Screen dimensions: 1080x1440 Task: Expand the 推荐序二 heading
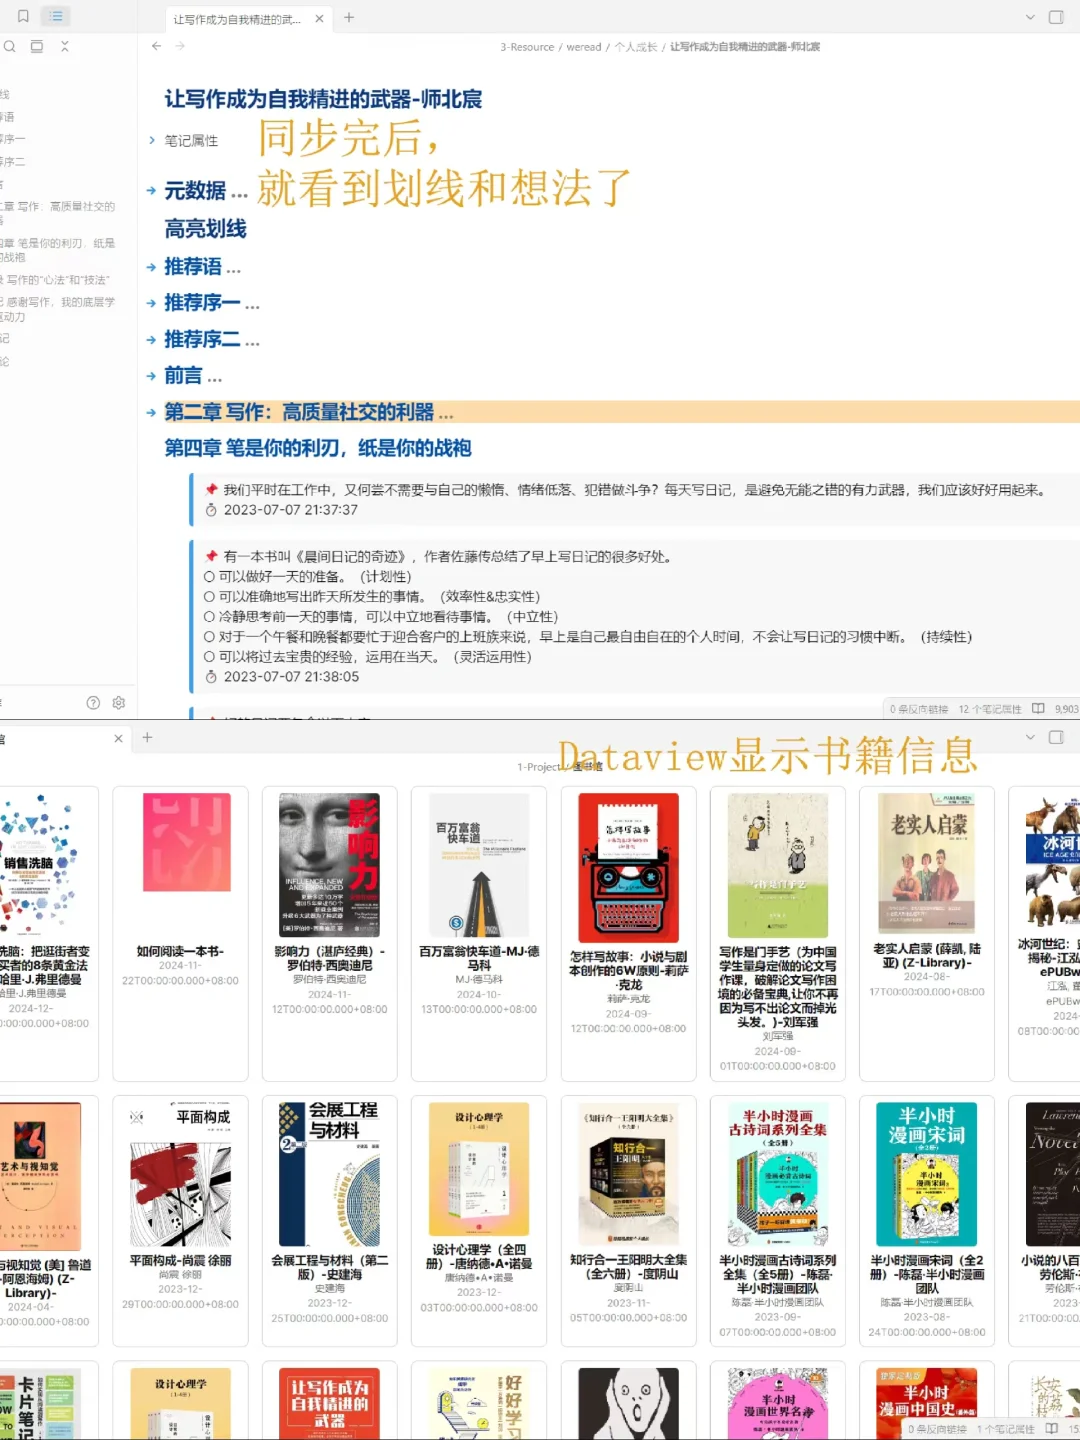coord(152,340)
